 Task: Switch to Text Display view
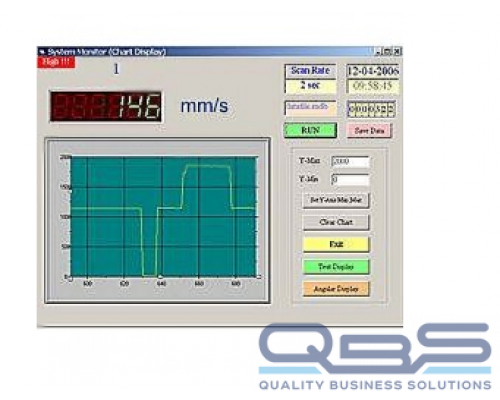point(336,267)
